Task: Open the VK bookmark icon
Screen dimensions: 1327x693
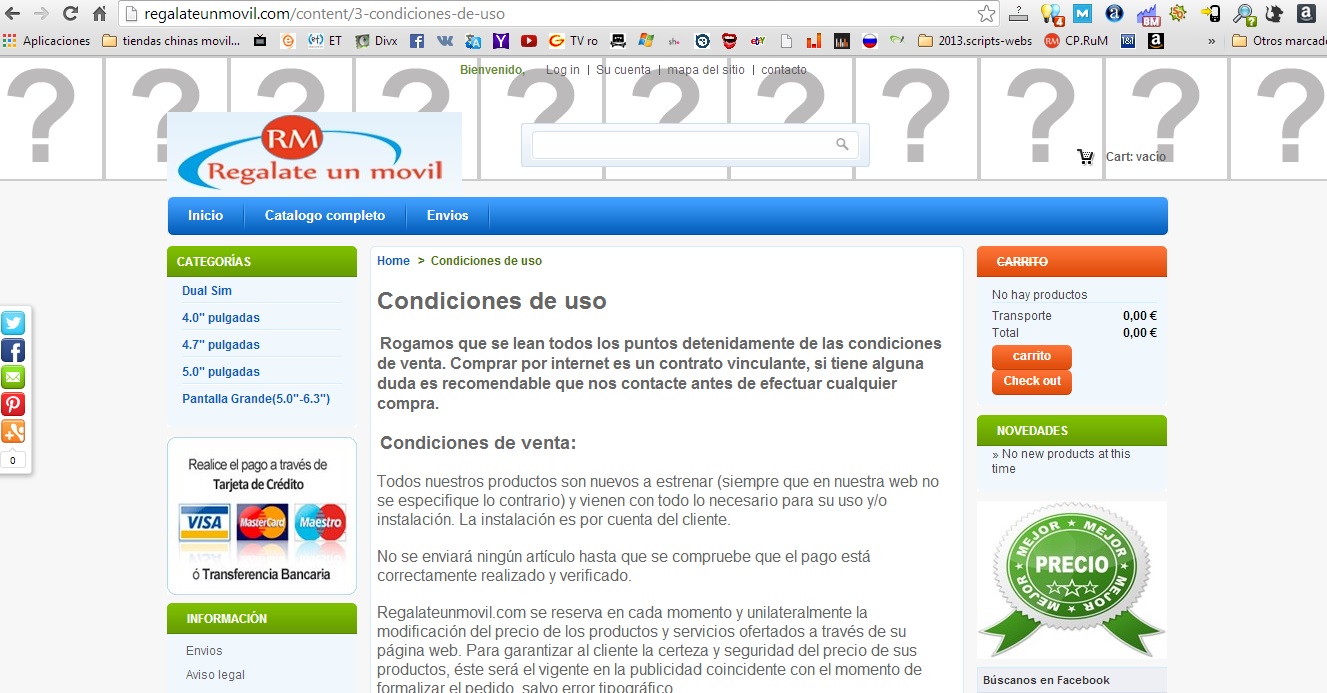Action: [444, 41]
